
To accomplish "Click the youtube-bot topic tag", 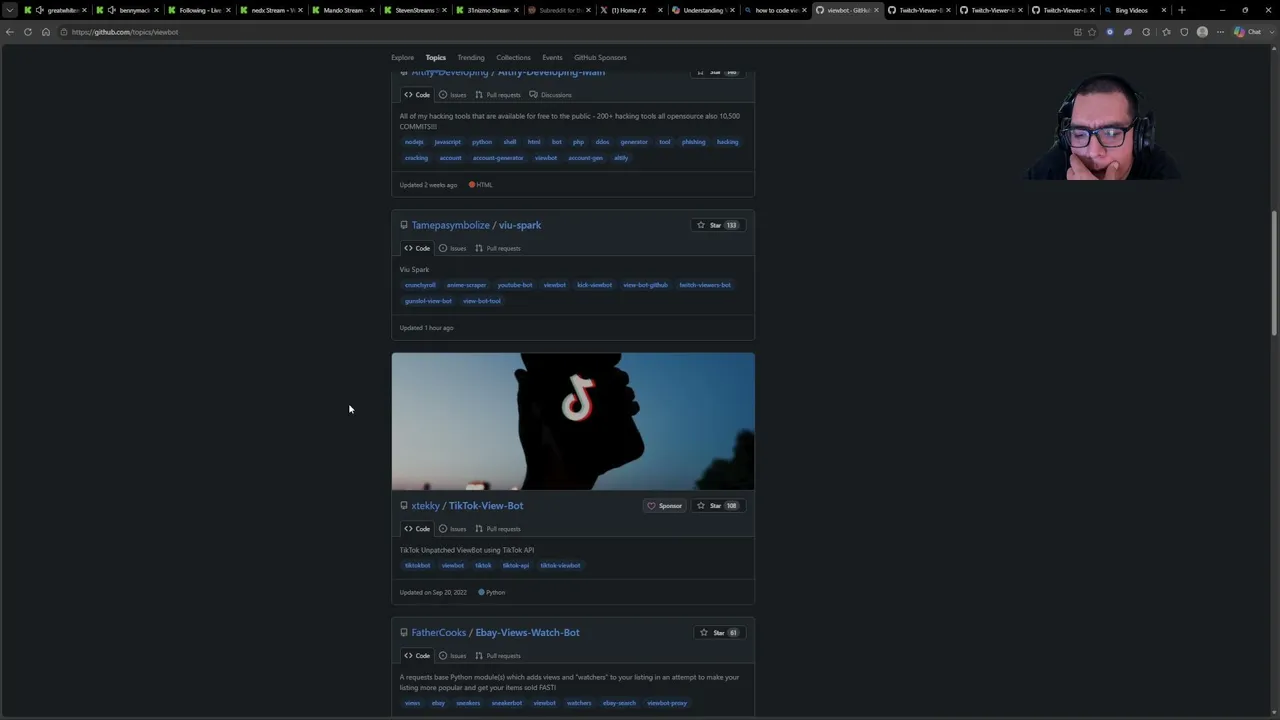I will [515, 285].
